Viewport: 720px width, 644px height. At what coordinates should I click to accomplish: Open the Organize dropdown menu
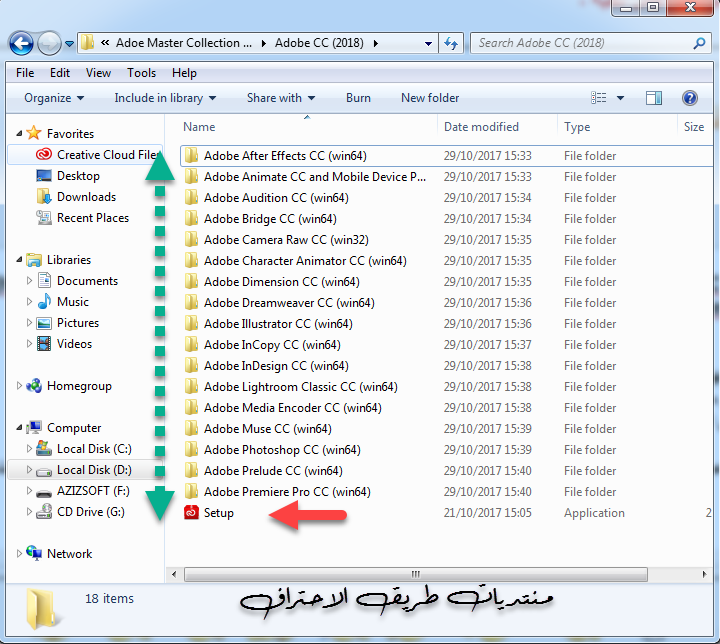point(54,98)
